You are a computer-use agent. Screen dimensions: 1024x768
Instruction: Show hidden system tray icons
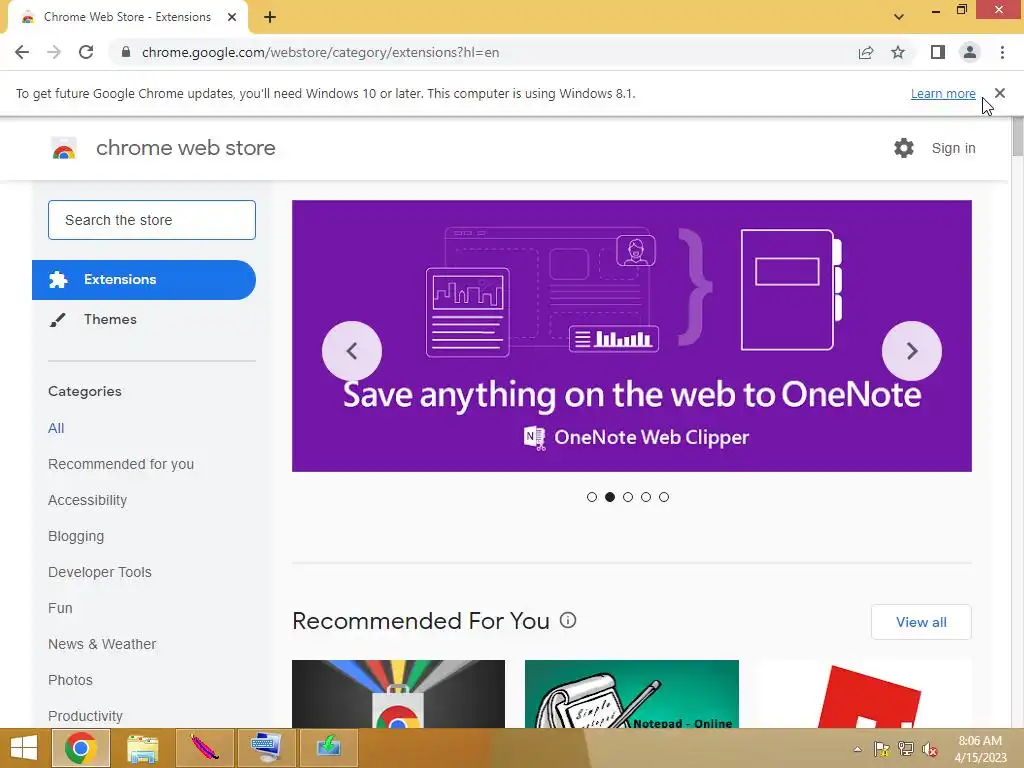pos(857,750)
